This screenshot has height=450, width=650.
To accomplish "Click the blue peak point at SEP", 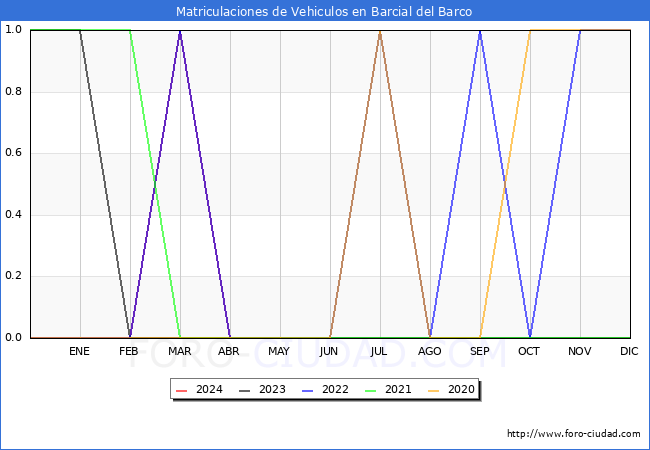I will tap(480, 31).
